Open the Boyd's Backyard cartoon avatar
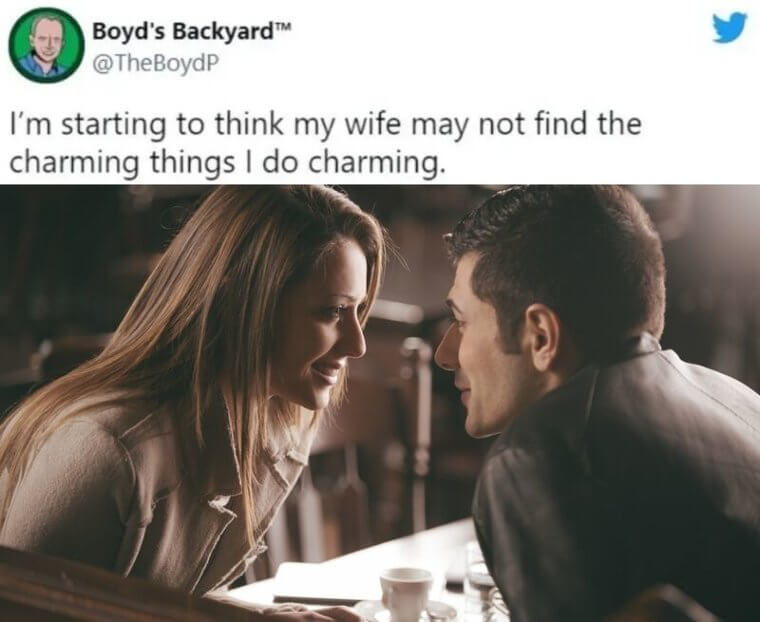 pyautogui.click(x=47, y=46)
